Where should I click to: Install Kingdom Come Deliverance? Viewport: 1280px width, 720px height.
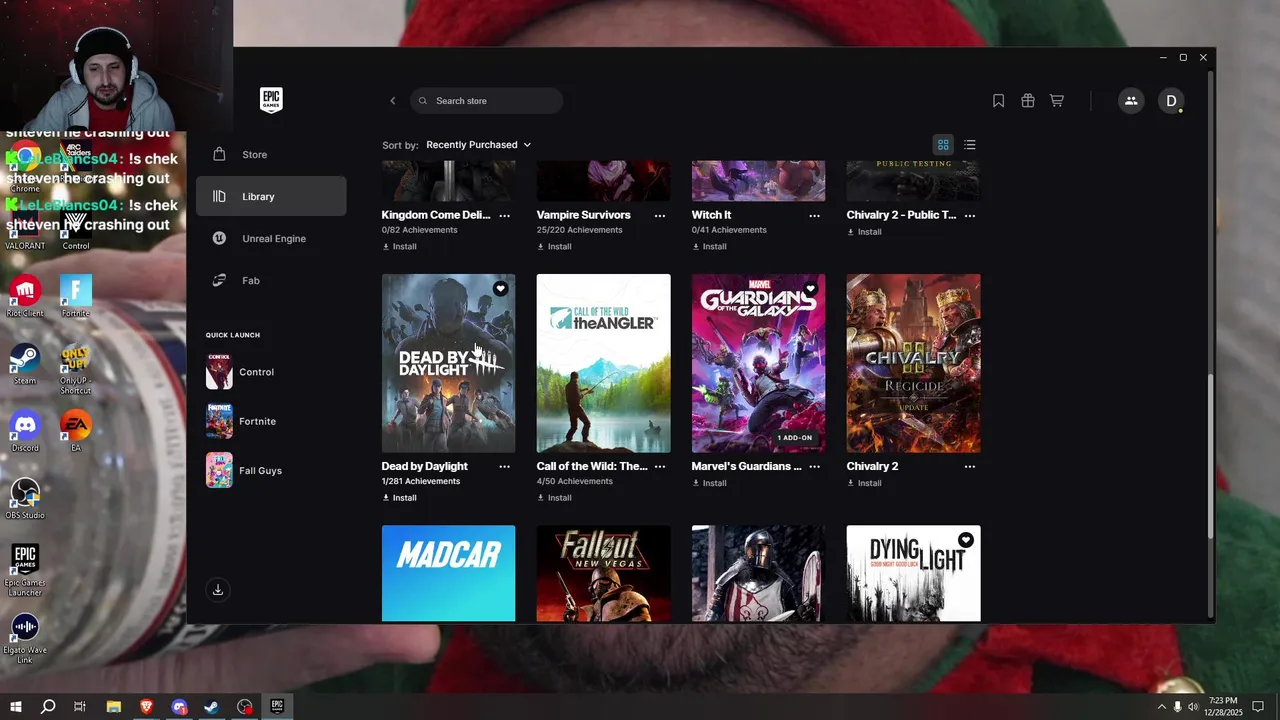click(400, 246)
